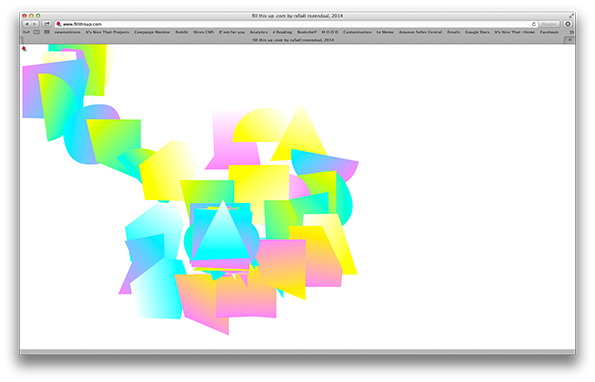
Task: Open the Reddit bookmark
Action: coord(181,32)
